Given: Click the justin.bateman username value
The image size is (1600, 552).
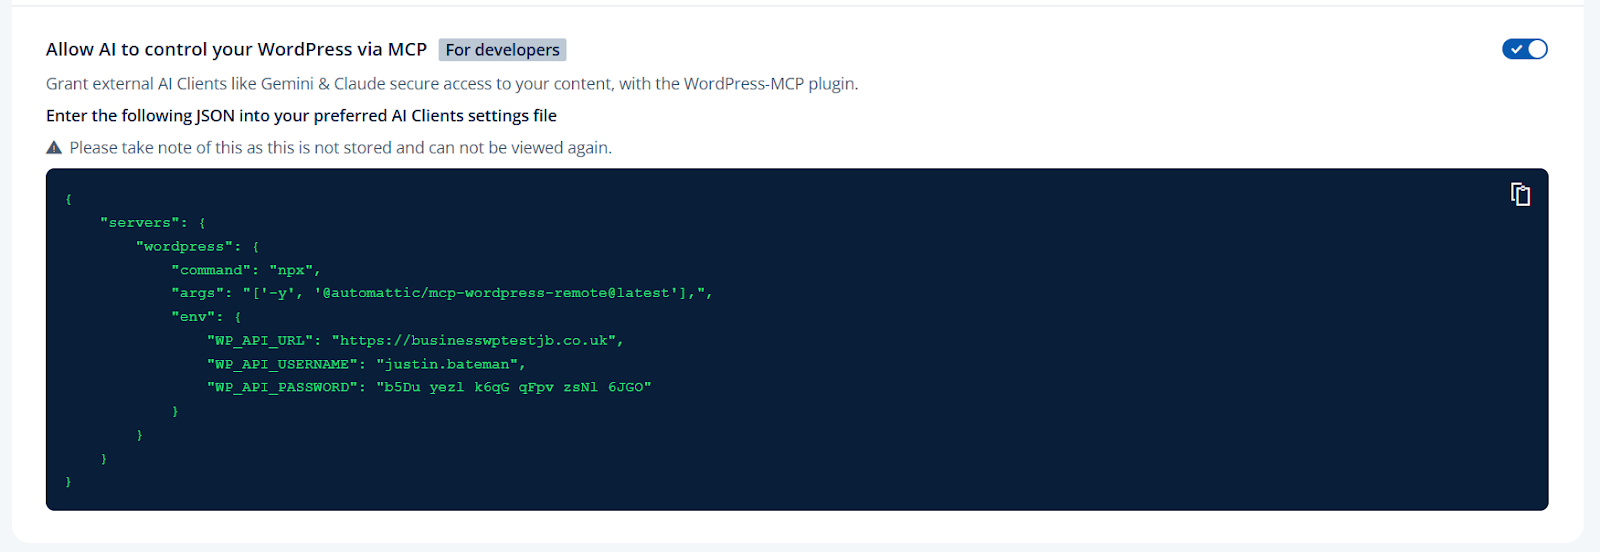Looking at the screenshot, I should (447, 365).
